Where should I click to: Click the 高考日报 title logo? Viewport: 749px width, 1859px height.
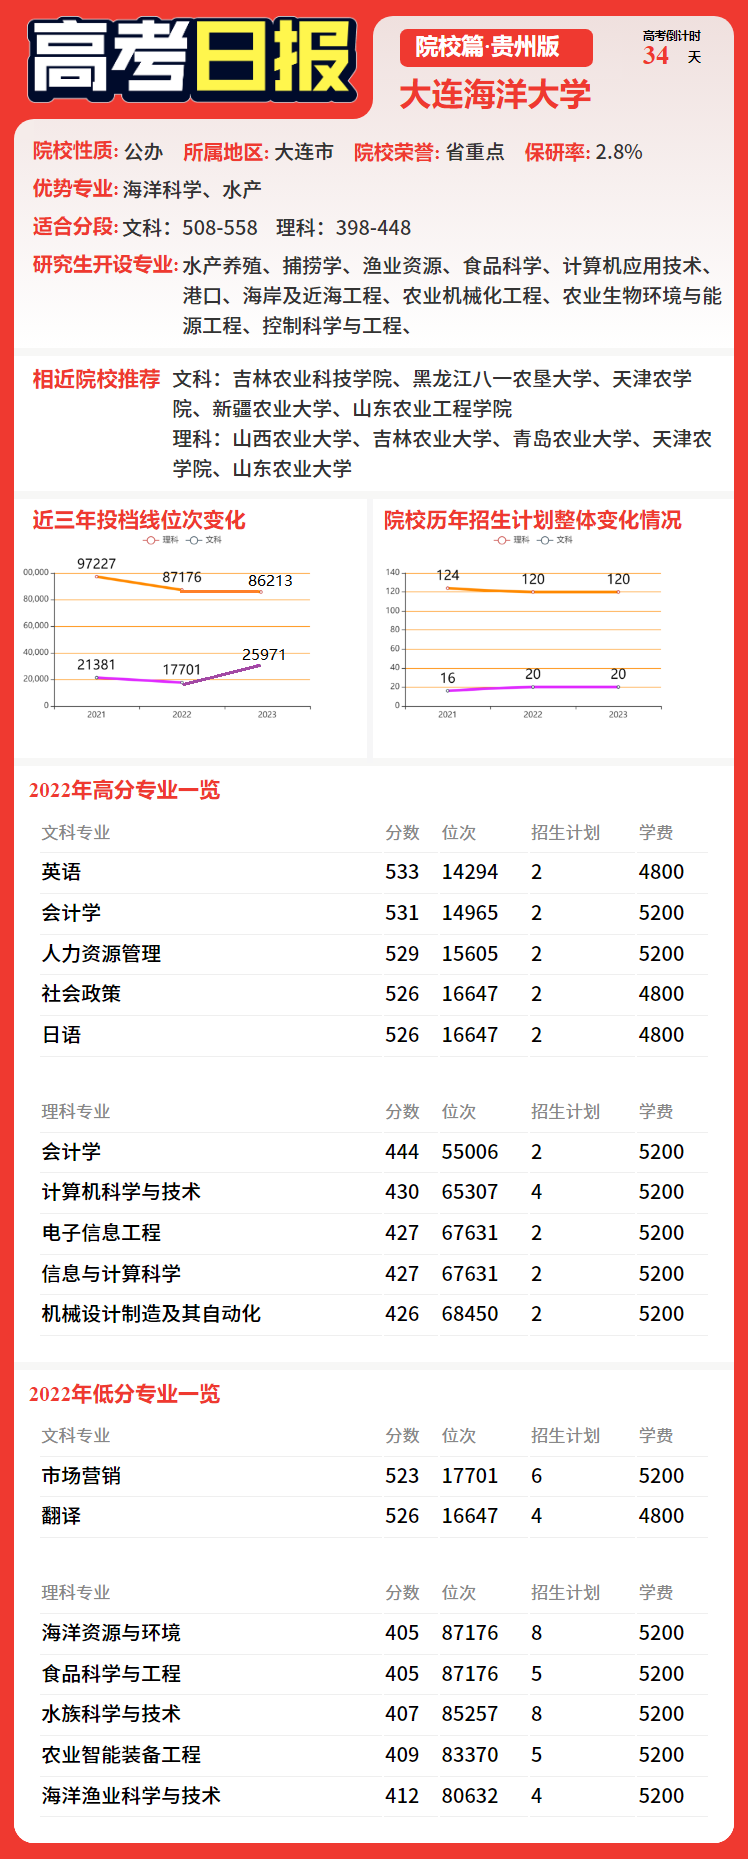(x=192, y=60)
